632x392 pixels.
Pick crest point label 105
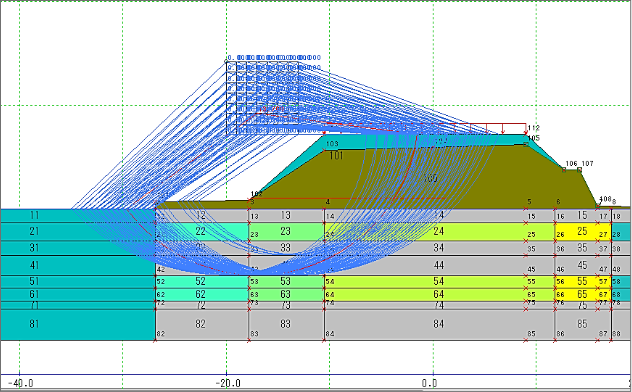coord(534,138)
